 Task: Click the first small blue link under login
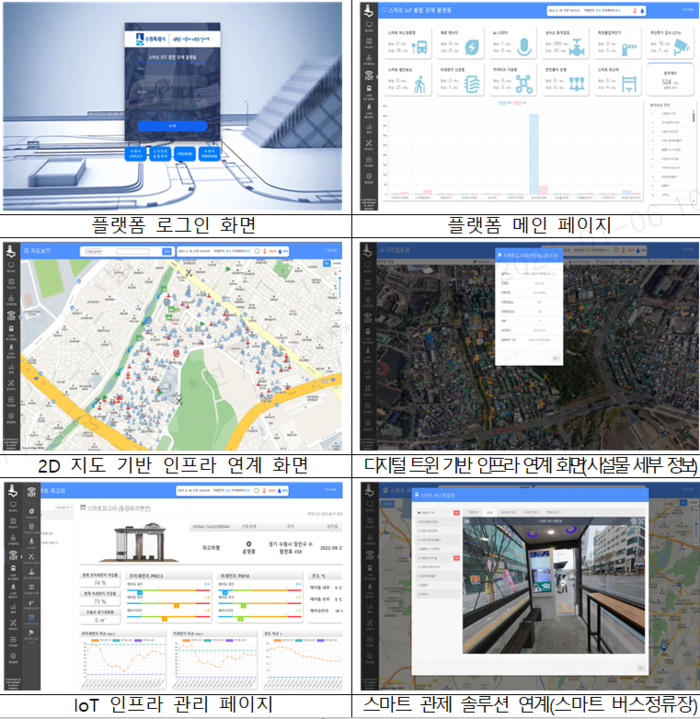point(137,154)
